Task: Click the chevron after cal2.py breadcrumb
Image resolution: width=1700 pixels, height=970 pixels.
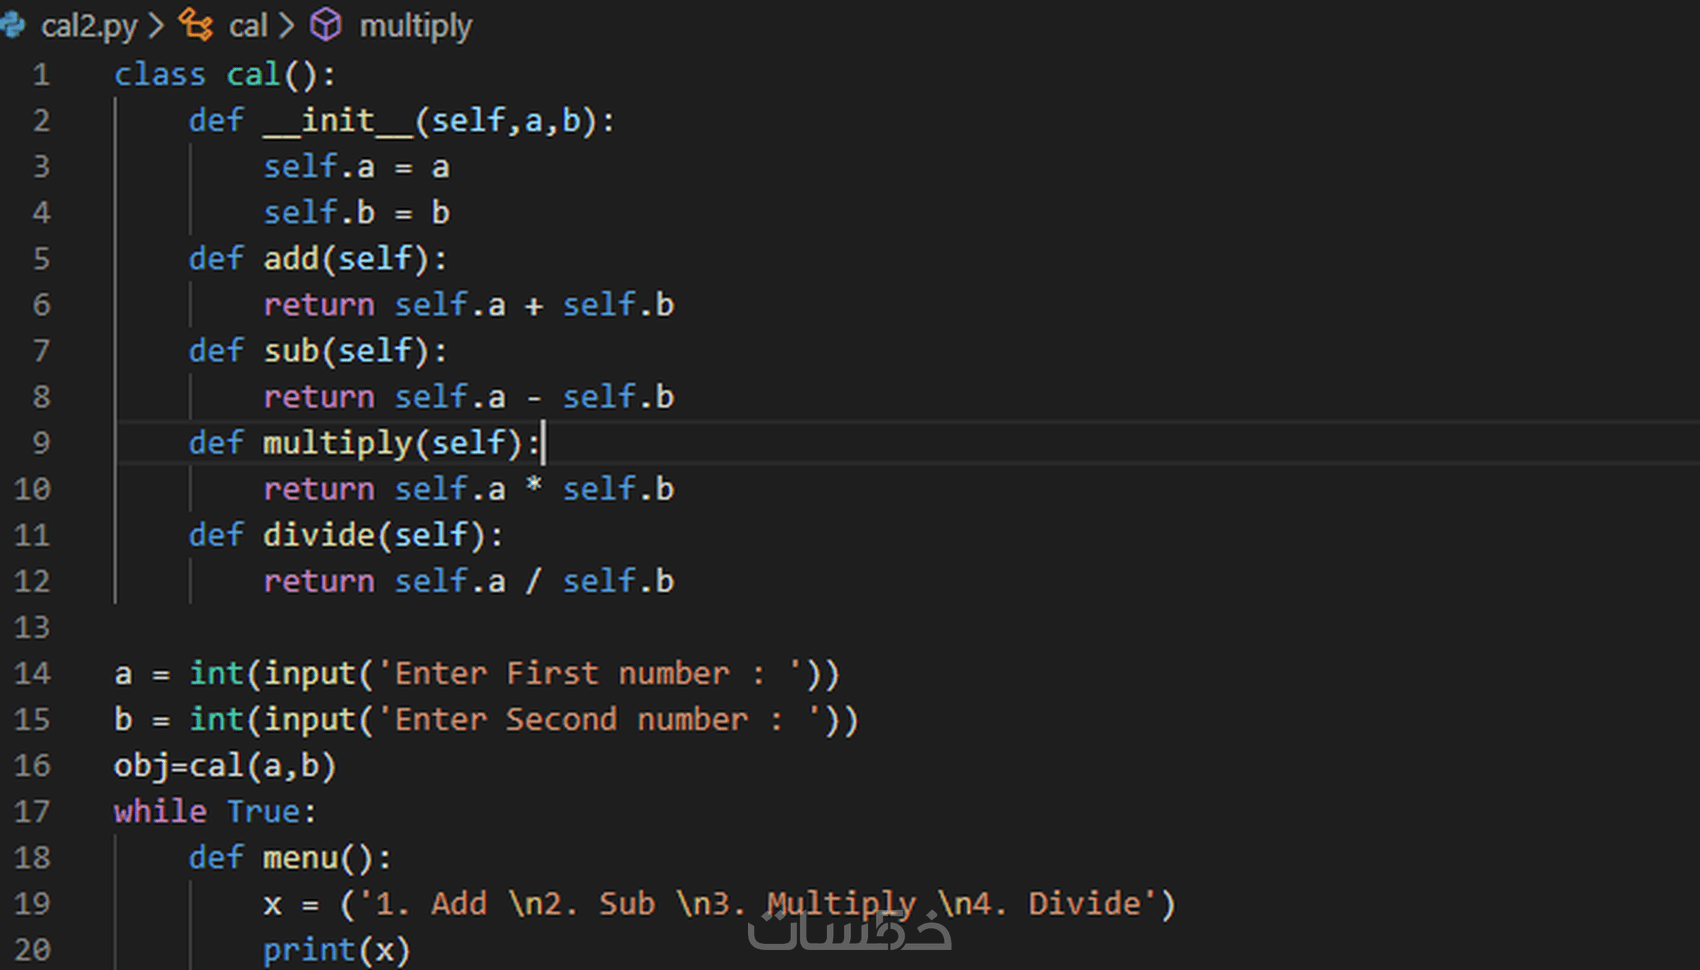Action: (x=156, y=25)
